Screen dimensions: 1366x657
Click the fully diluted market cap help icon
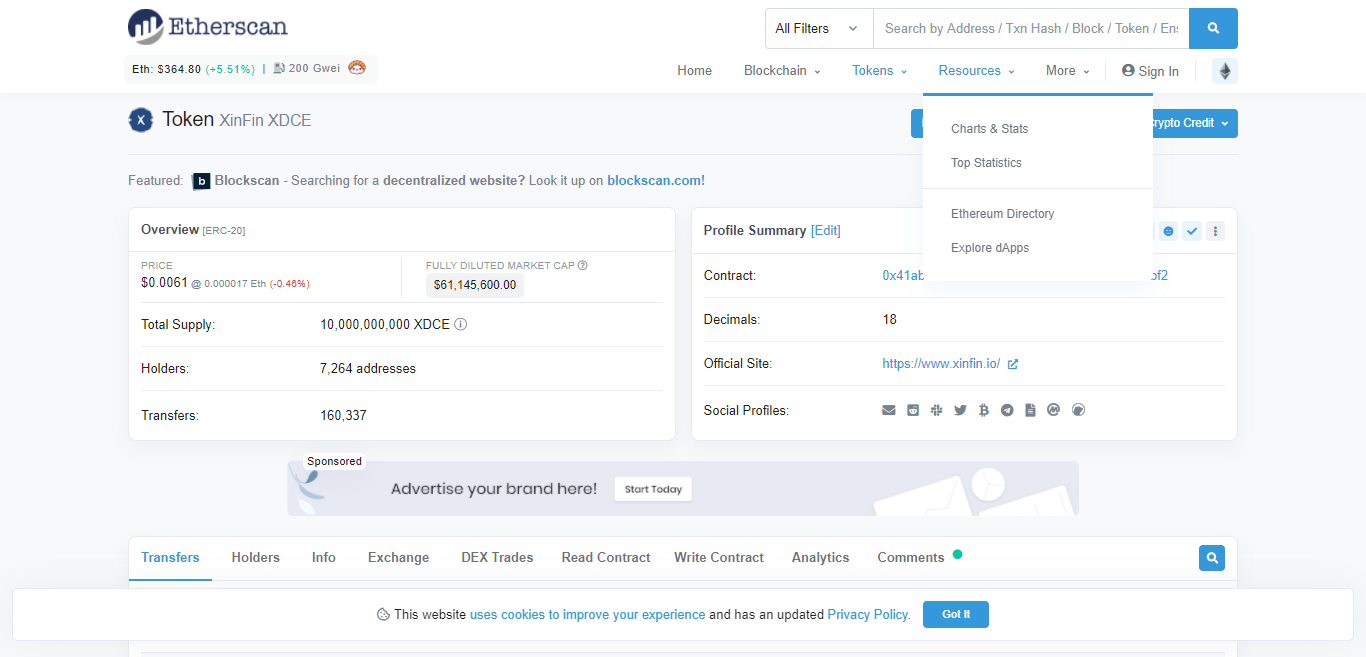tap(583, 266)
